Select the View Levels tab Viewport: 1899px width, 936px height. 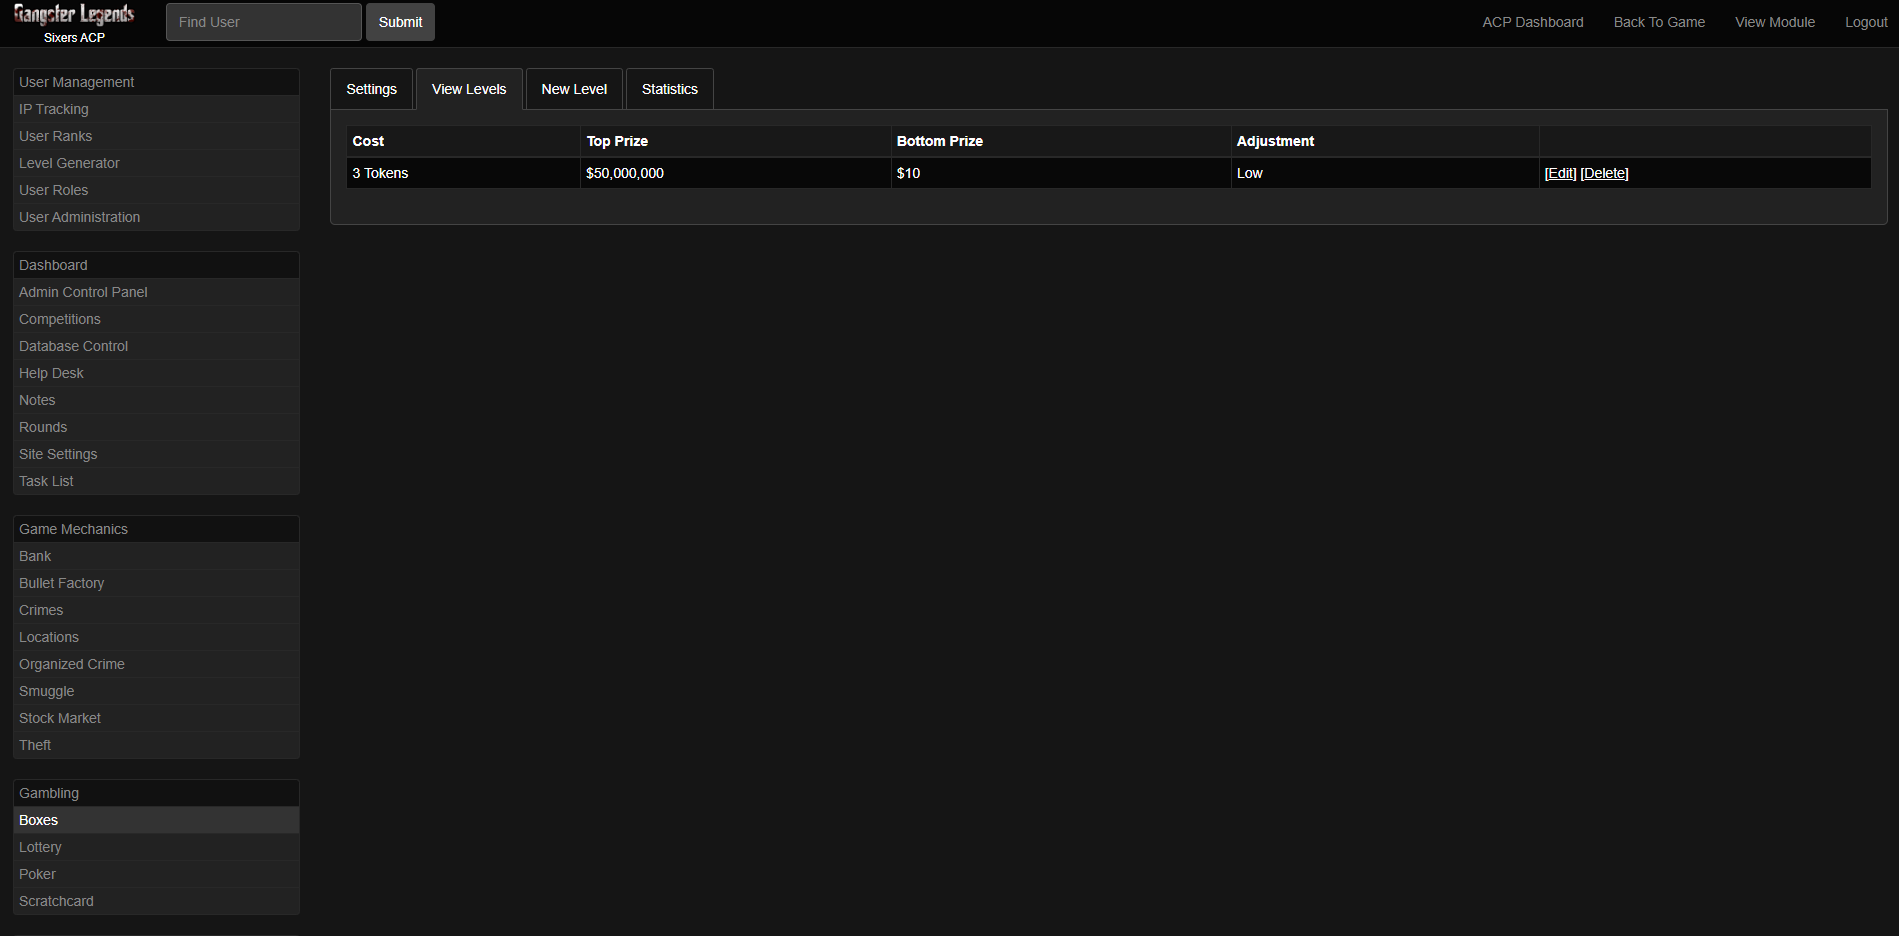click(x=469, y=89)
